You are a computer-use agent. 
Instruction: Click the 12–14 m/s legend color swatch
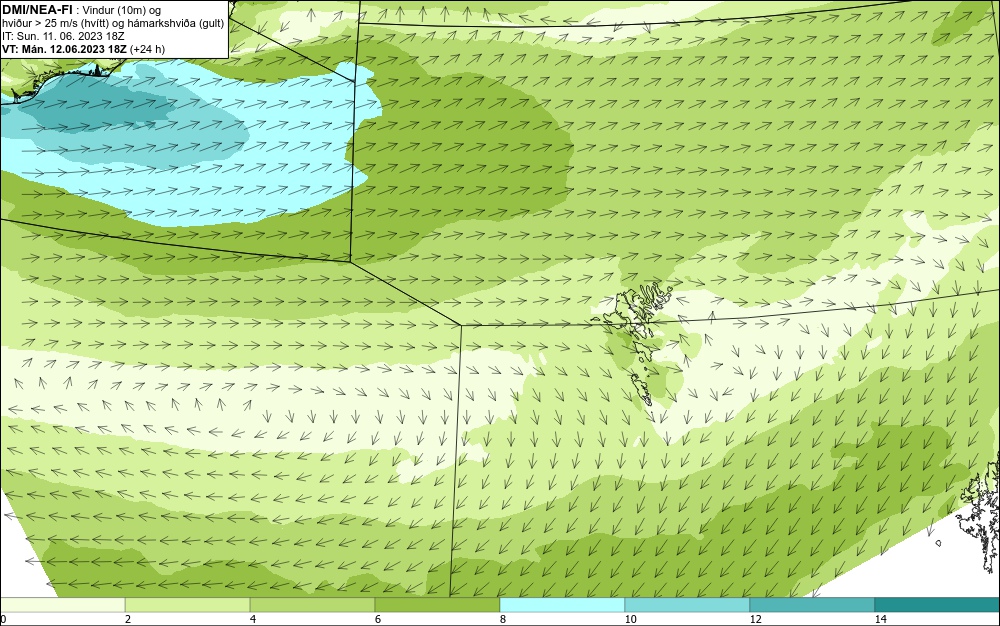[x=812, y=605]
